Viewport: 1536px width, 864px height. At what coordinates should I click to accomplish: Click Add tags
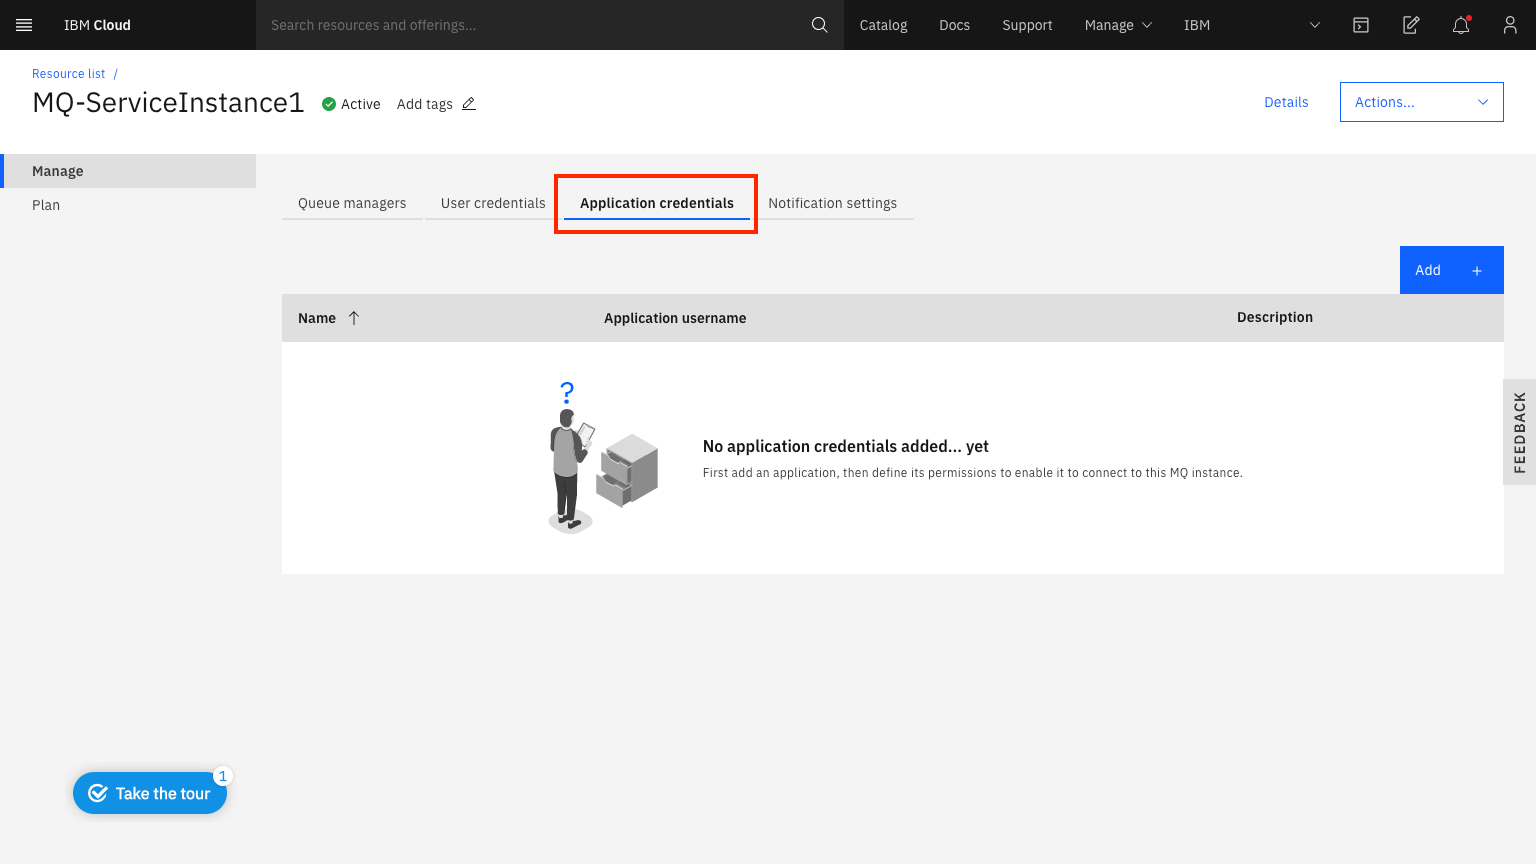(x=424, y=104)
